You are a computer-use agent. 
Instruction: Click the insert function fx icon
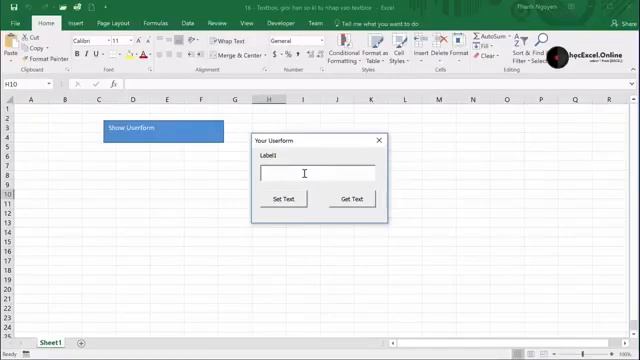[x=113, y=84]
